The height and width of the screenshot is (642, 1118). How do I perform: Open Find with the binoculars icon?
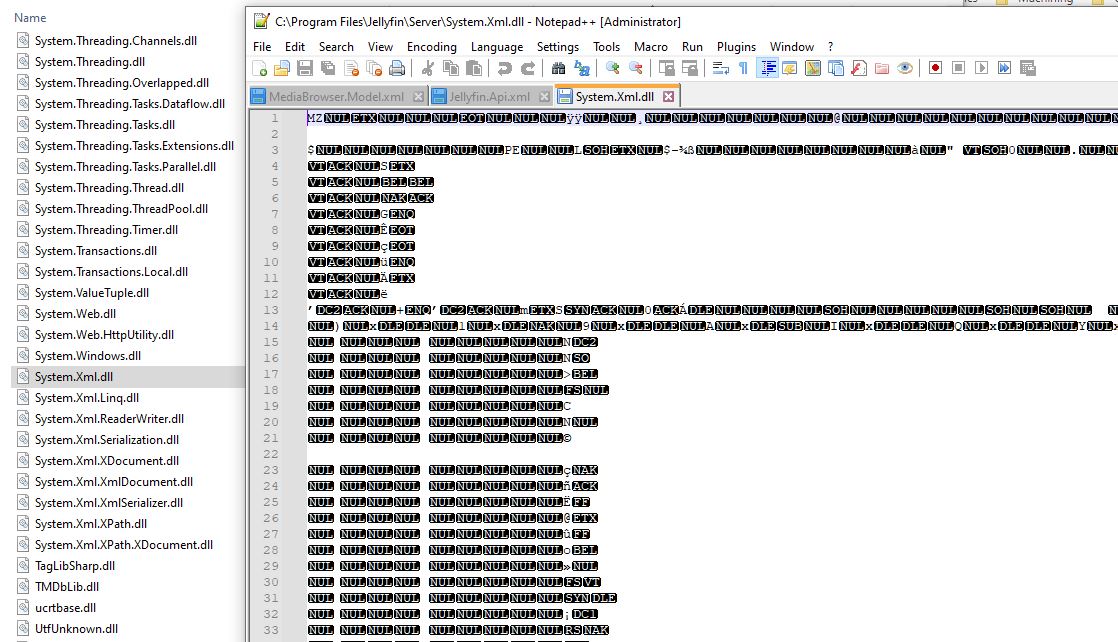point(558,68)
